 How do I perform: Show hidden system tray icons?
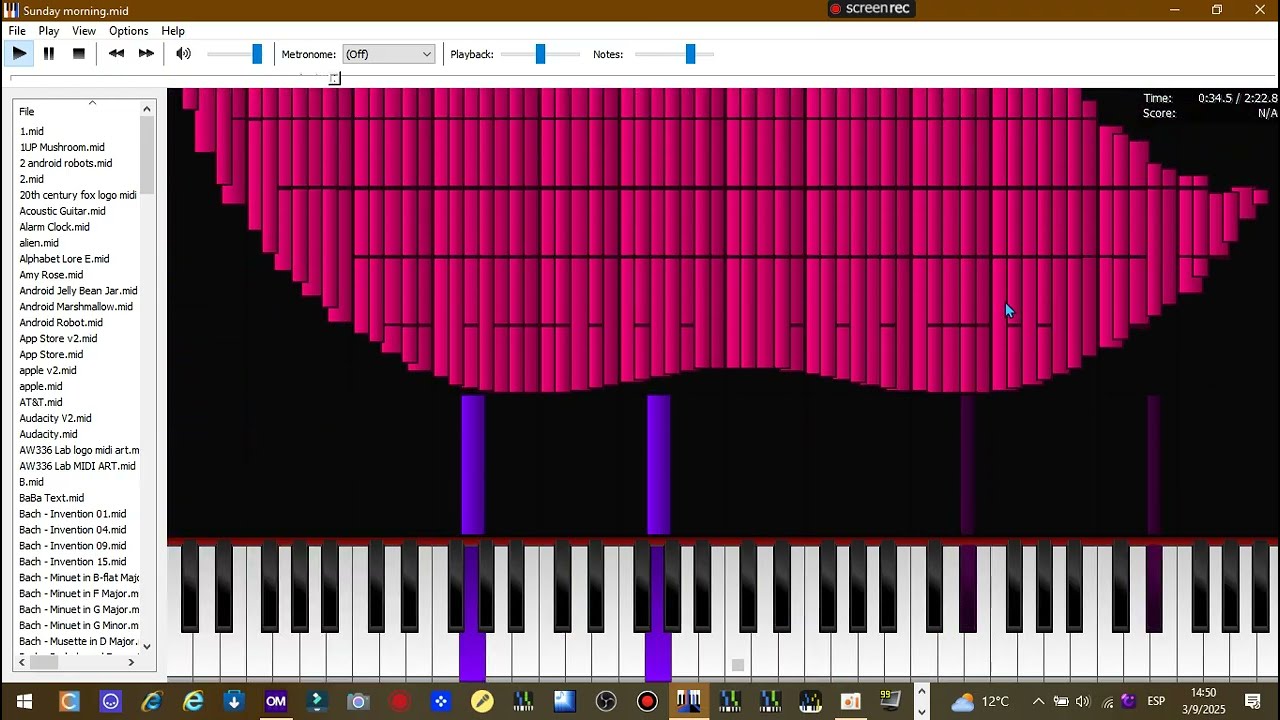pyautogui.click(x=1038, y=702)
